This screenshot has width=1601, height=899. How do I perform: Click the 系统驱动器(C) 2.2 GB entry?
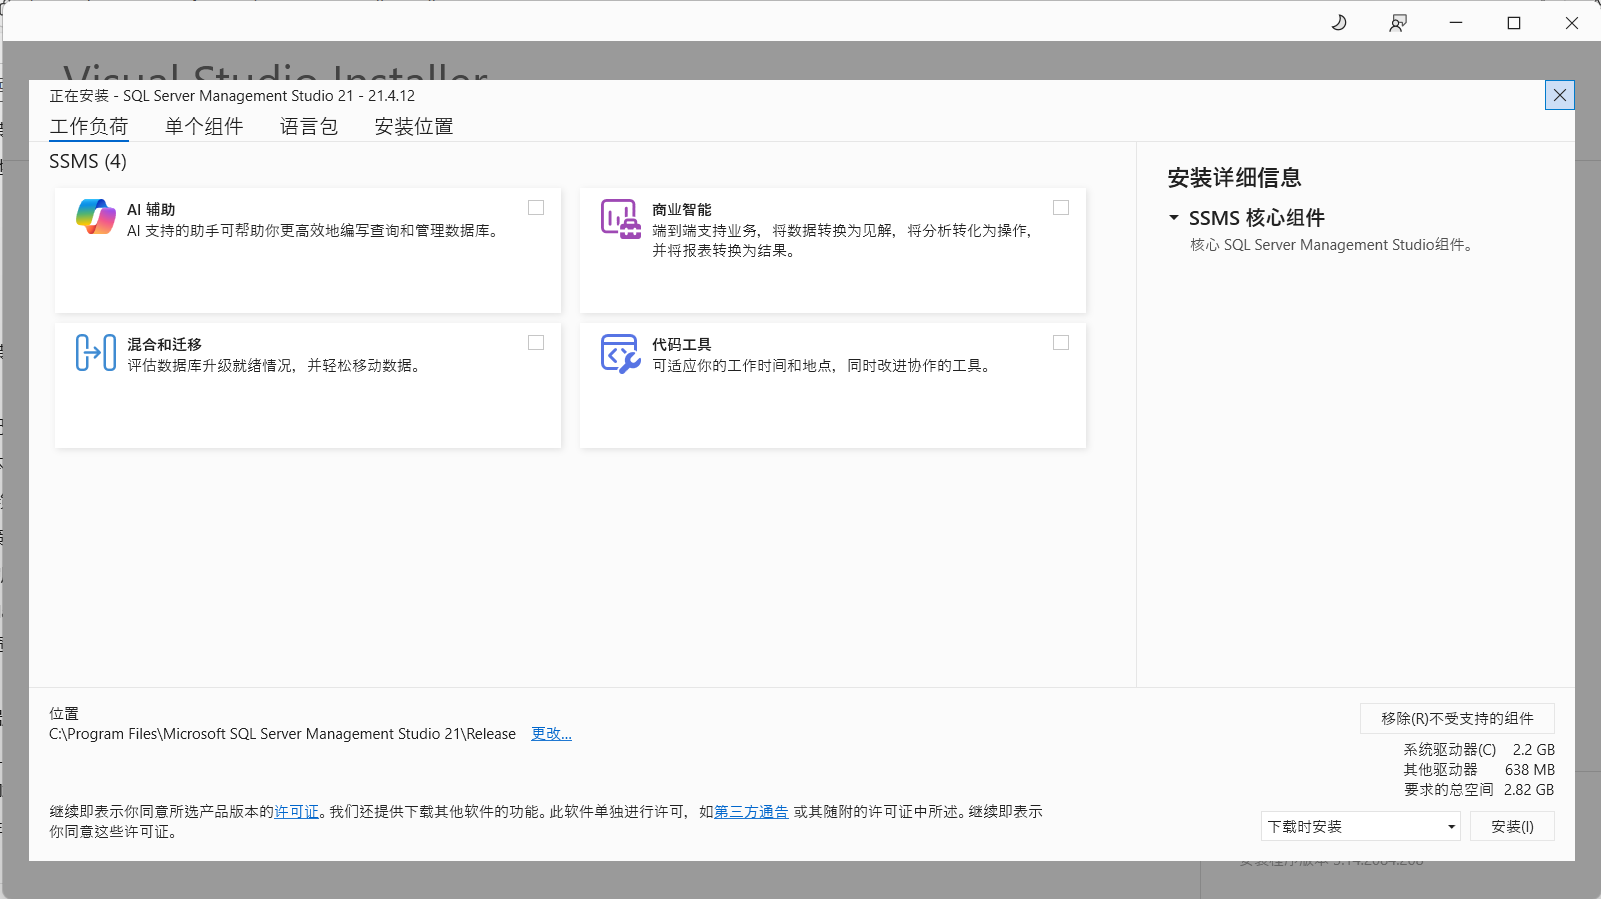coord(1479,749)
